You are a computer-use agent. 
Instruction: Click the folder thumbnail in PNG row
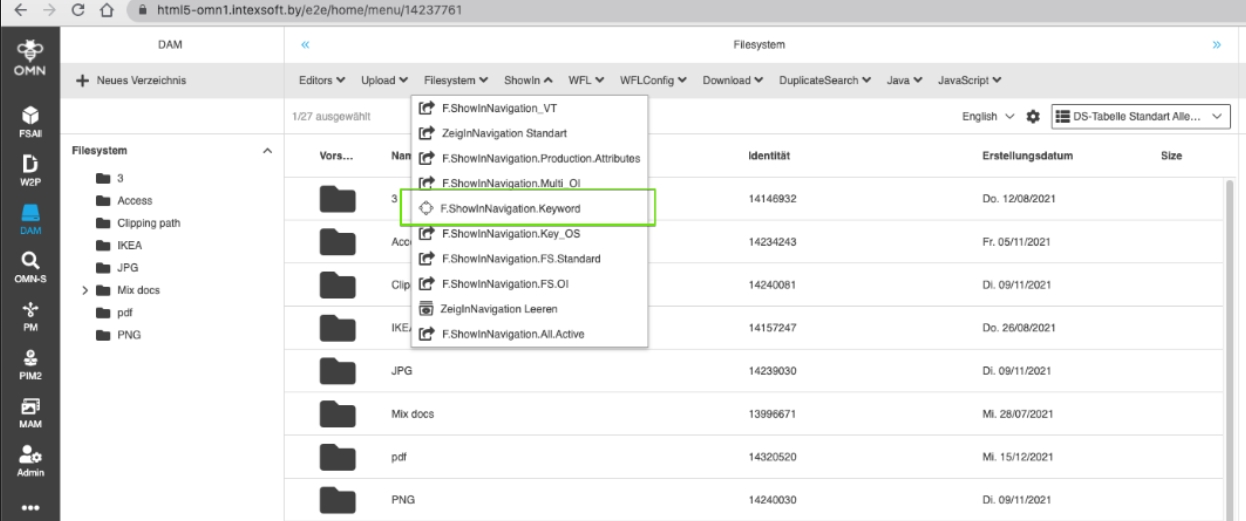(338, 499)
